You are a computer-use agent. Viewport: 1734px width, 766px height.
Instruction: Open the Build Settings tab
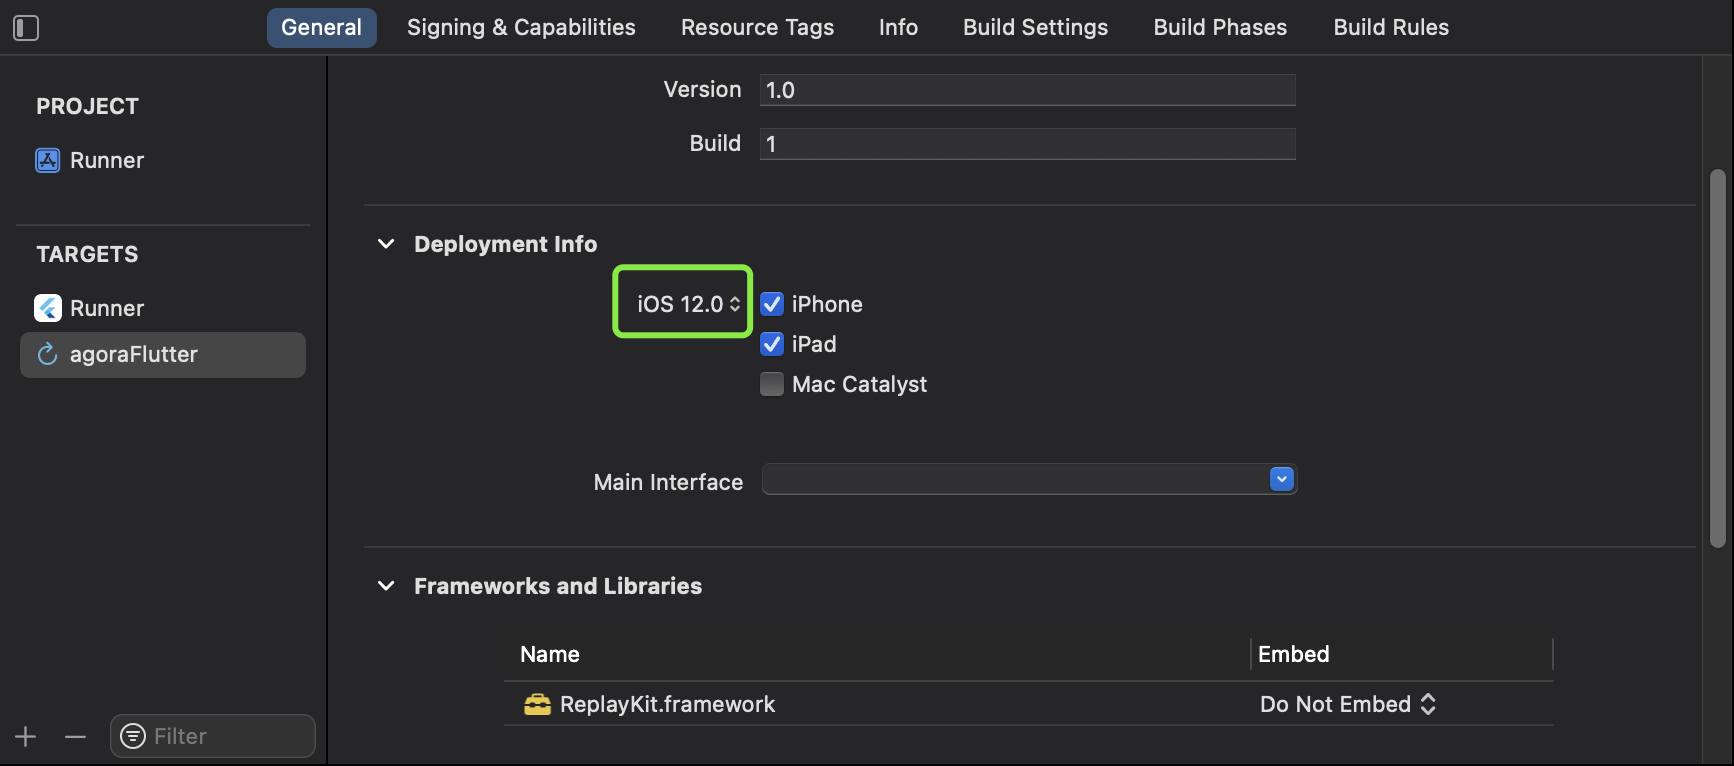pos(1035,28)
